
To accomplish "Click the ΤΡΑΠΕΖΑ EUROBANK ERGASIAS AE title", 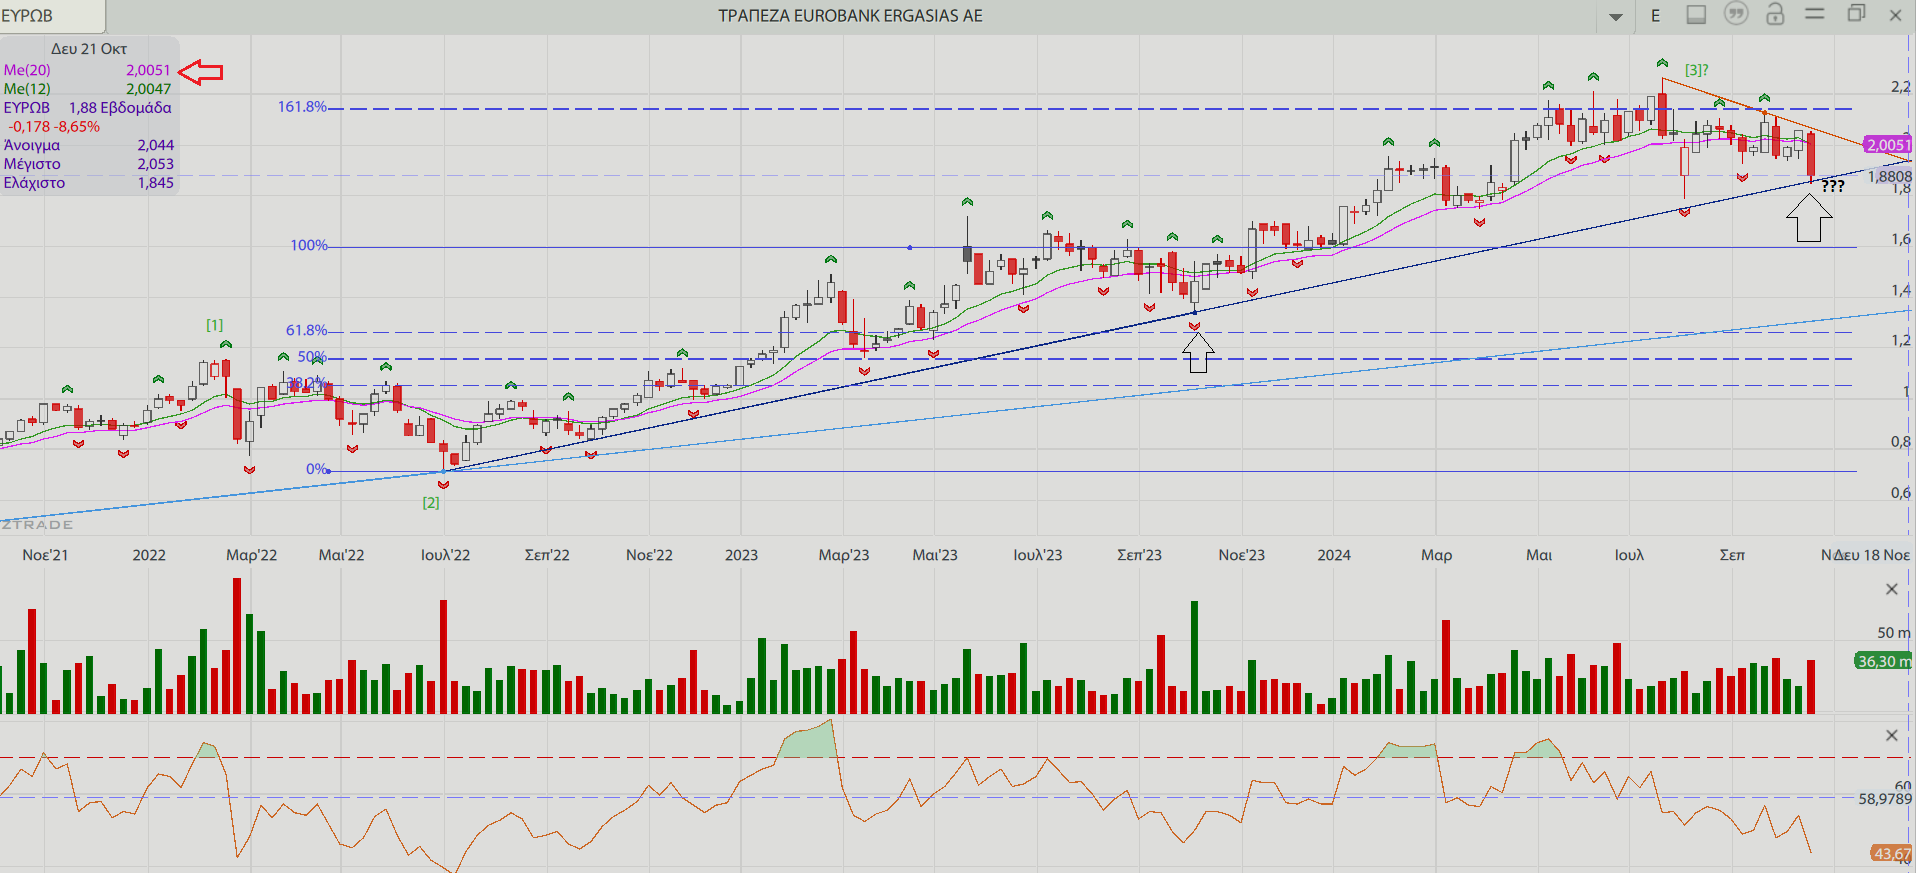I will [x=850, y=16].
